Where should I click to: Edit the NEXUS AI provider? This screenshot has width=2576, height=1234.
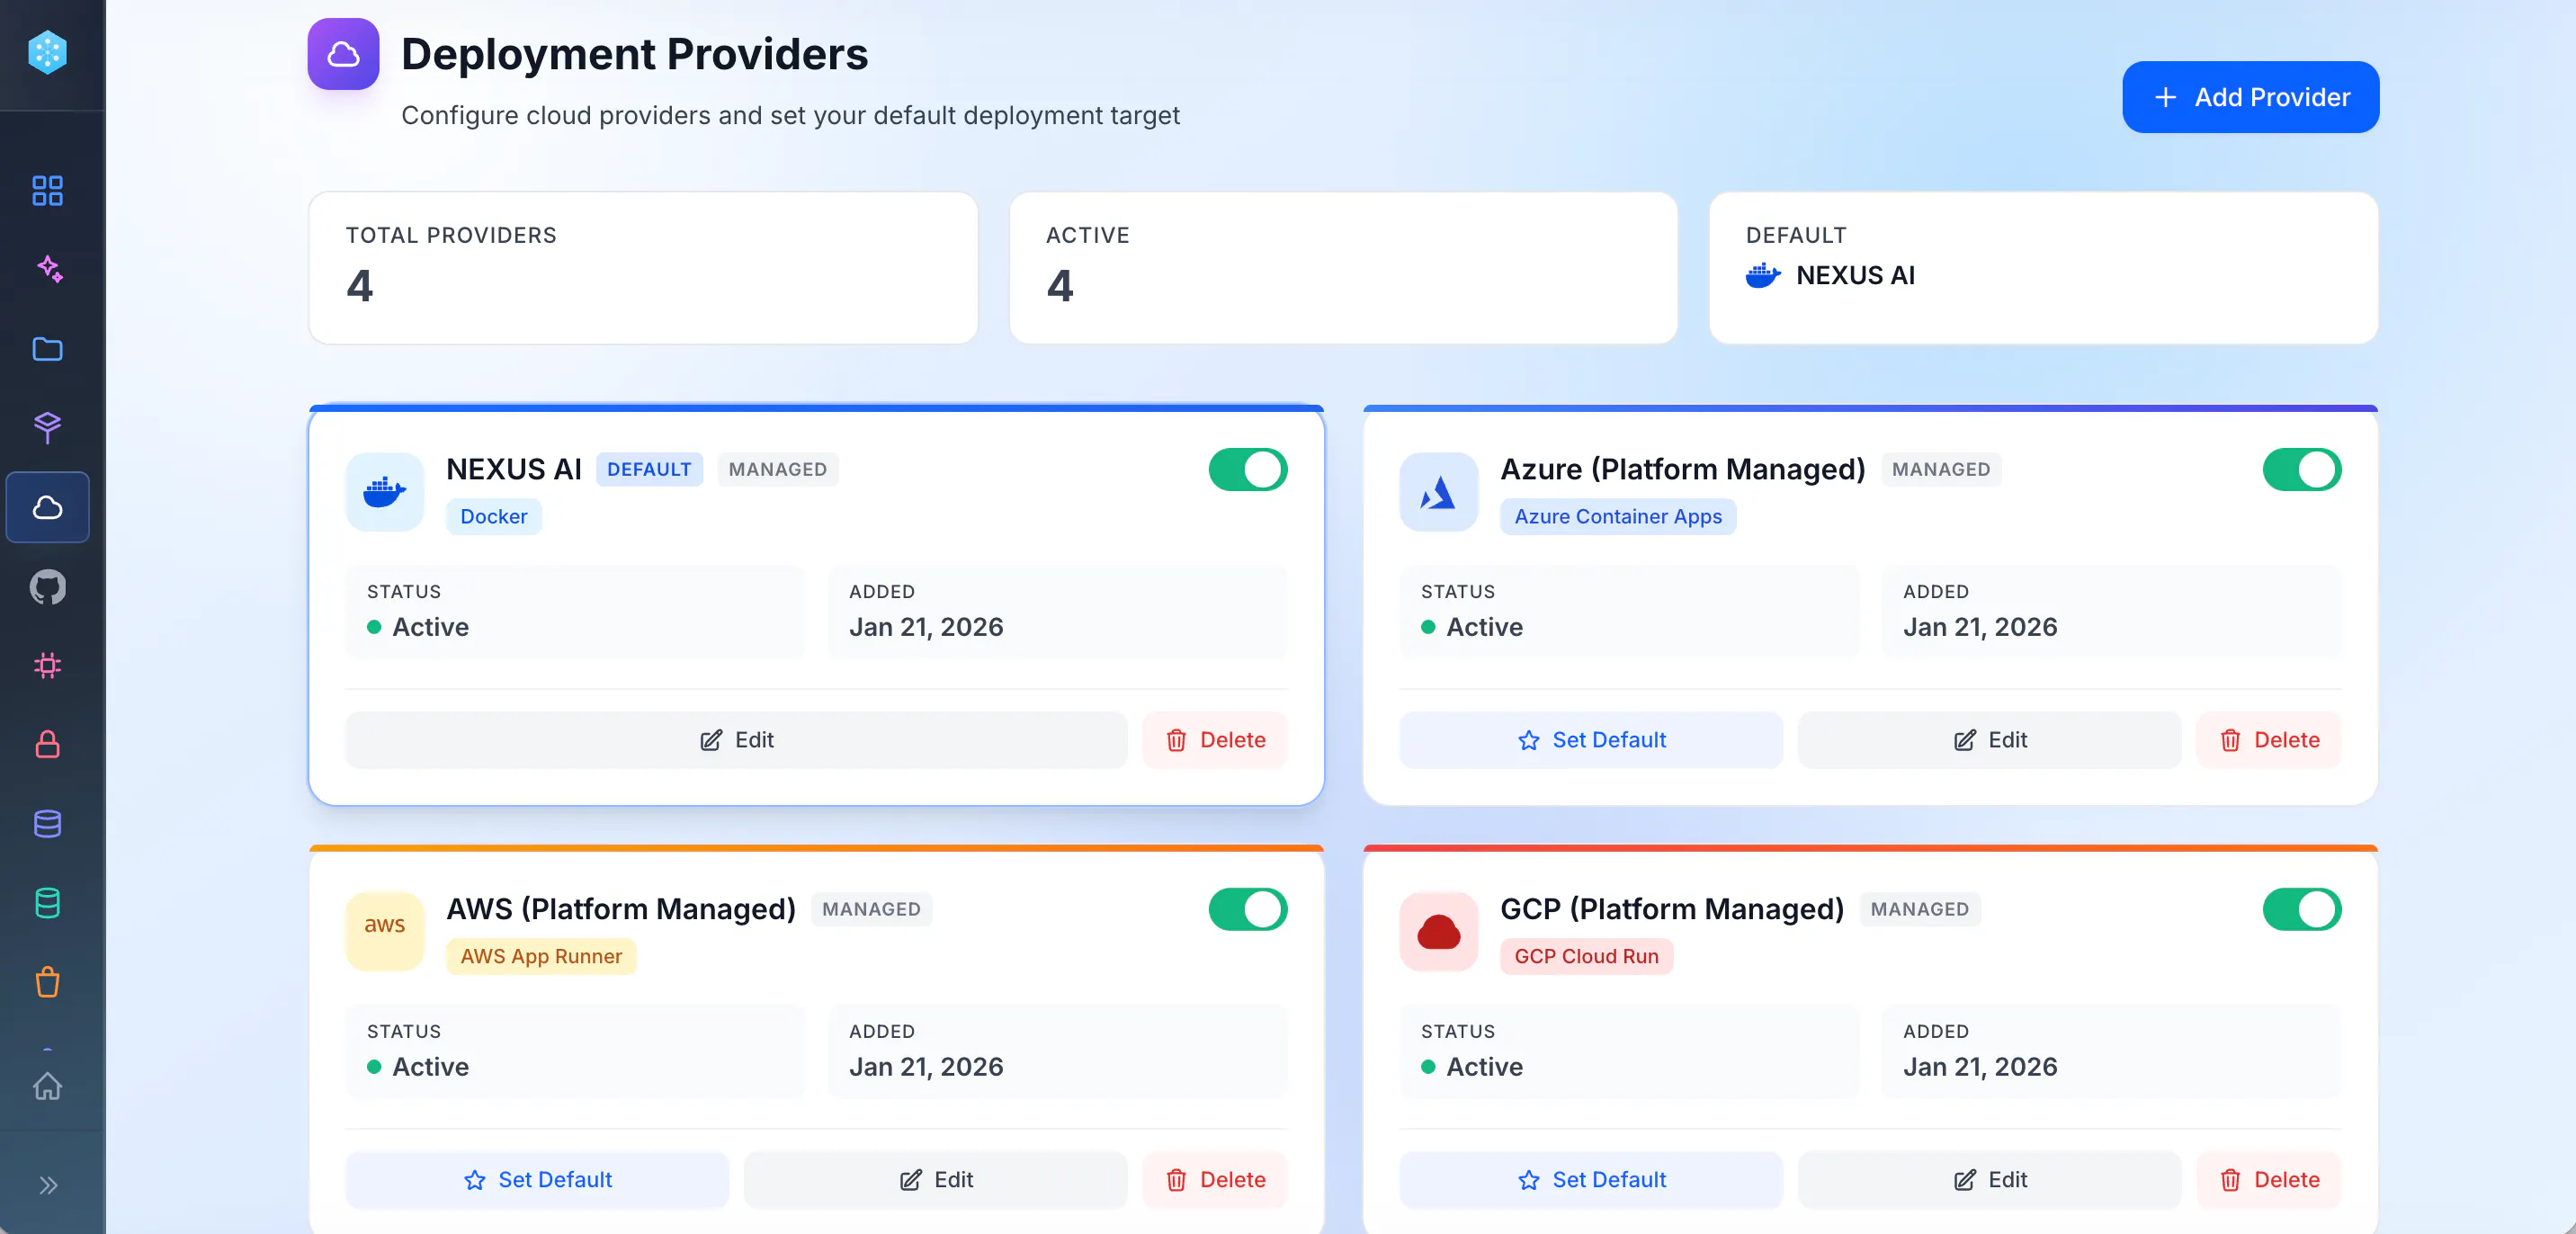736,740
